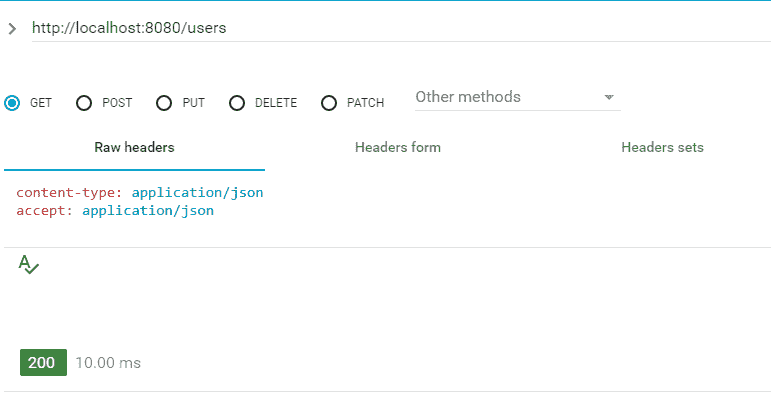The width and height of the screenshot is (771, 407).
Task: Open the Headers form tab
Action: [397, 147]
